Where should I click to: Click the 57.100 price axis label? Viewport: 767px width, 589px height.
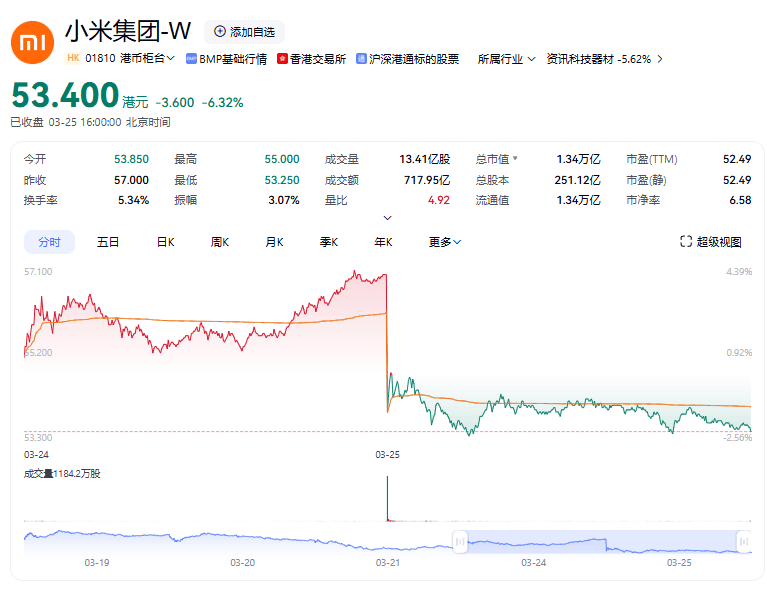click(38, 272)
